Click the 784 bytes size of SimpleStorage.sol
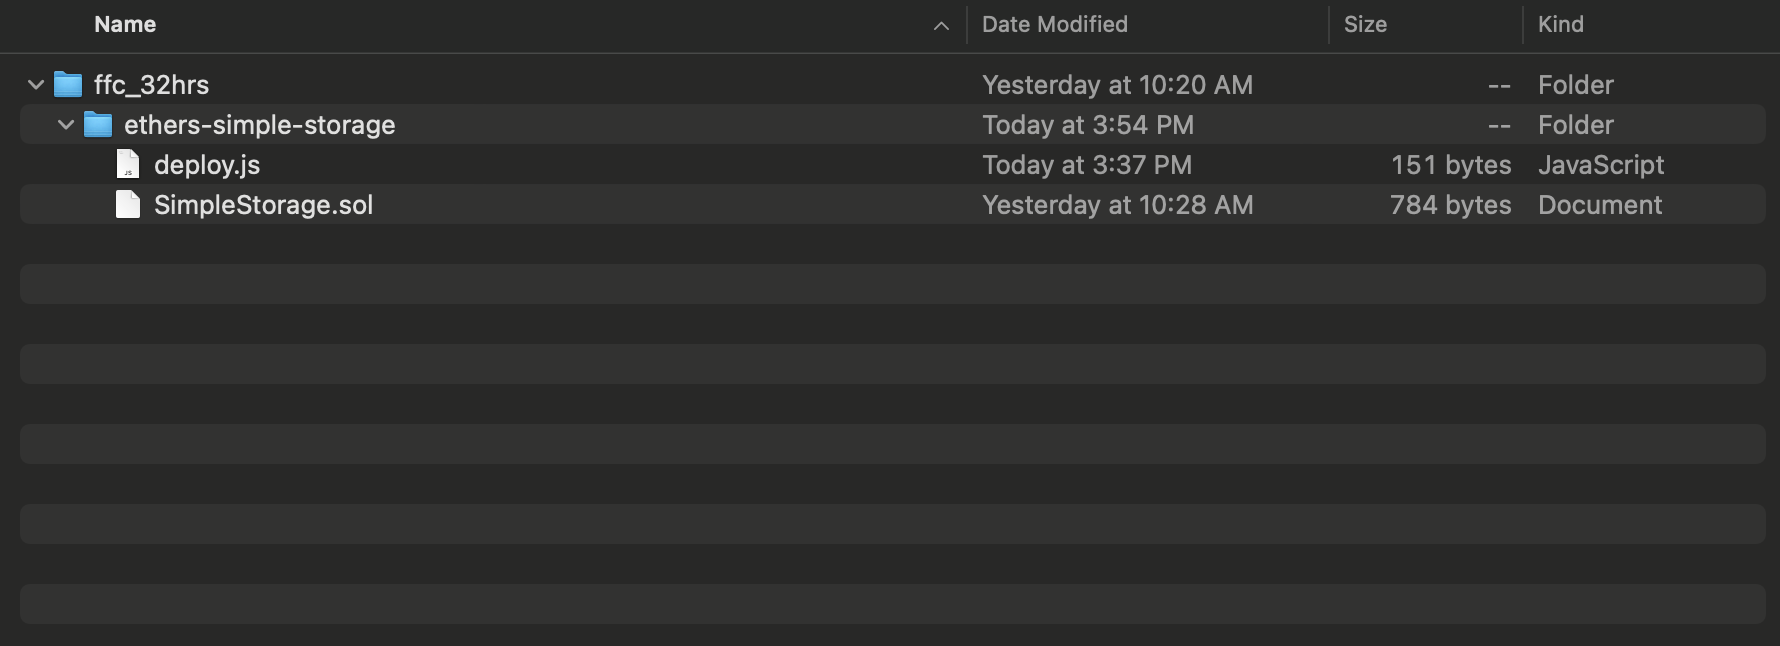This screenshot has width=1780, height=646. [1450, 205]
